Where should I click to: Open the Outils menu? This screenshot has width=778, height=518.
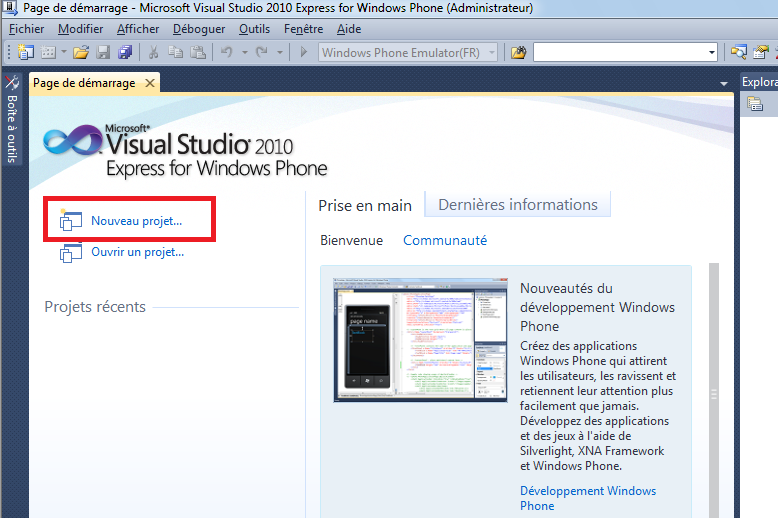(x=255, y=29)
